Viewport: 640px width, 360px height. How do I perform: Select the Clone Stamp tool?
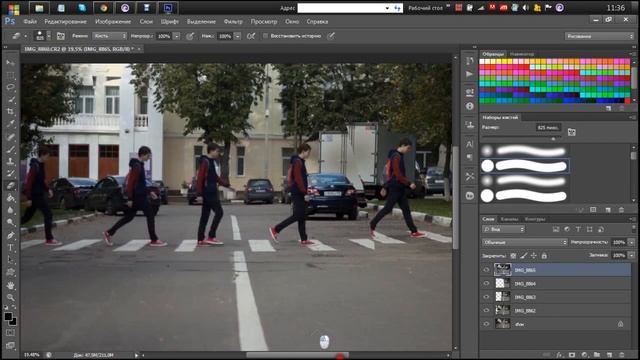click(10, 161)
